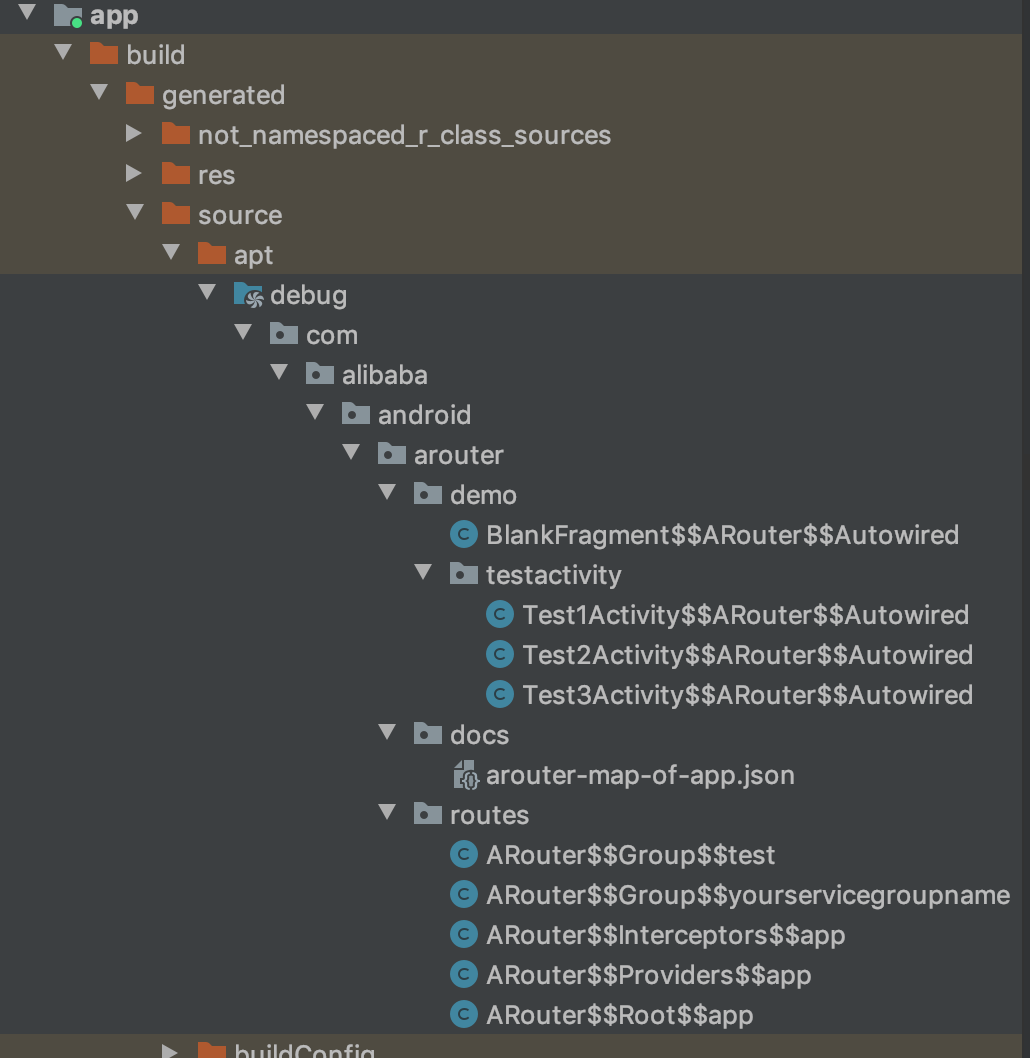Click the not_namespaced_r_class_sources folder icon
The height and width of the screenshot is (1058, 1030).
point(175,134)
